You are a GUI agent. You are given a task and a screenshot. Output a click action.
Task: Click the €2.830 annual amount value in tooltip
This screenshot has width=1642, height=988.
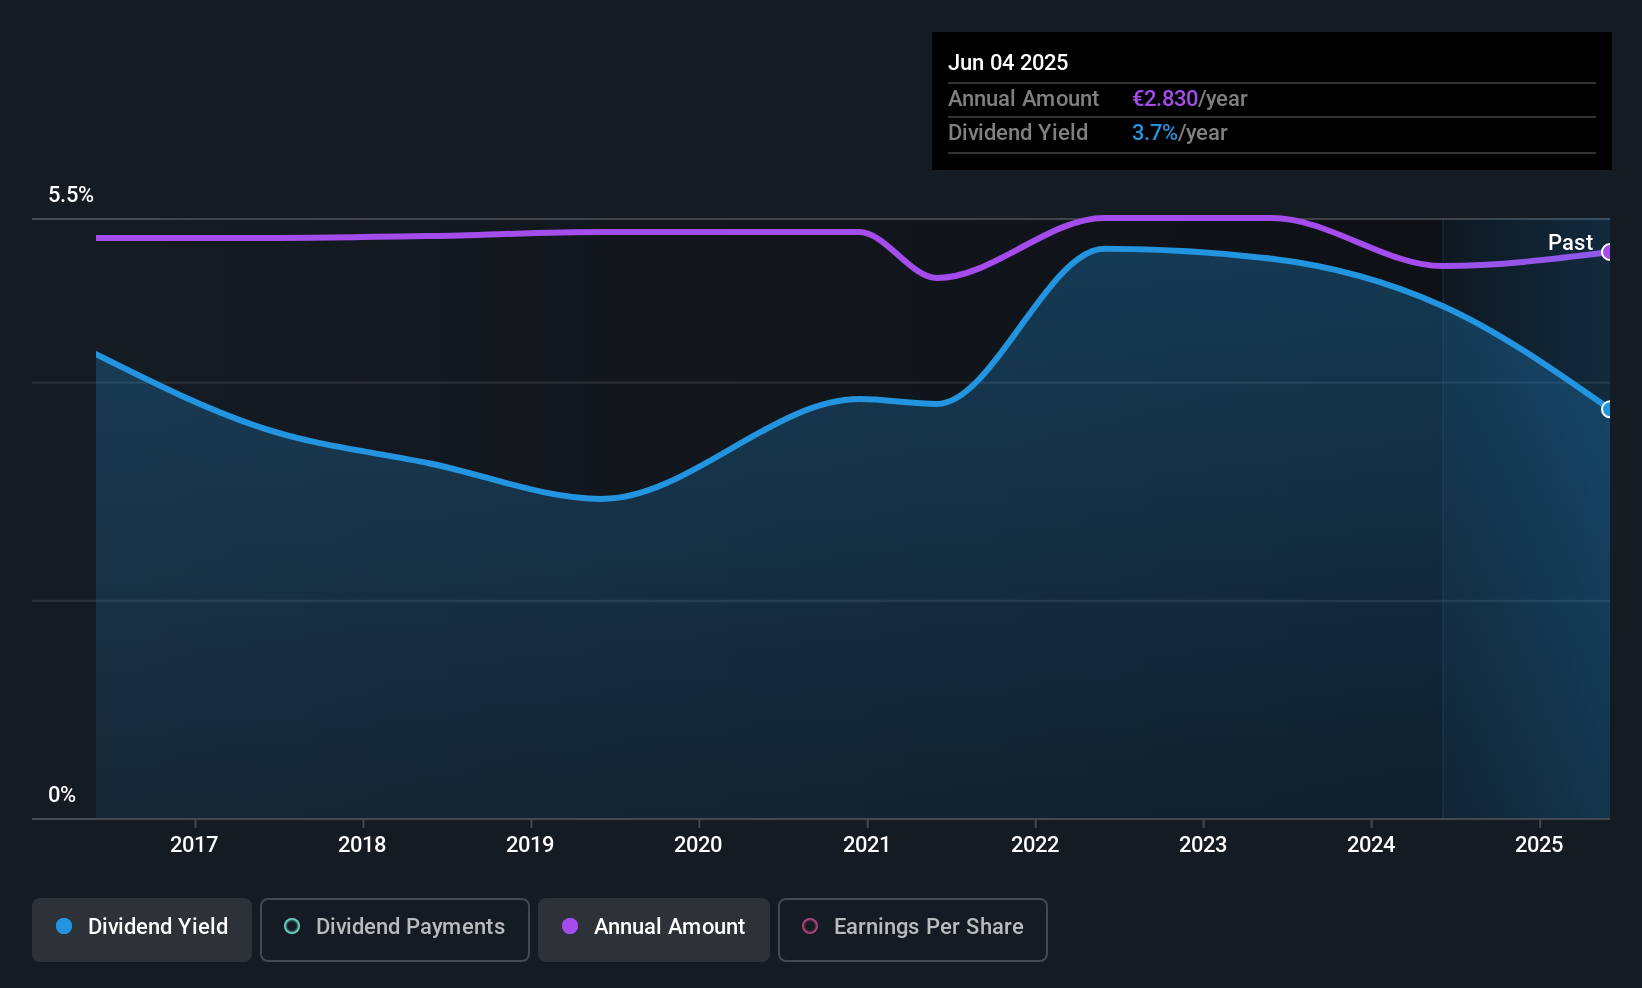[x=1164, y=99]
